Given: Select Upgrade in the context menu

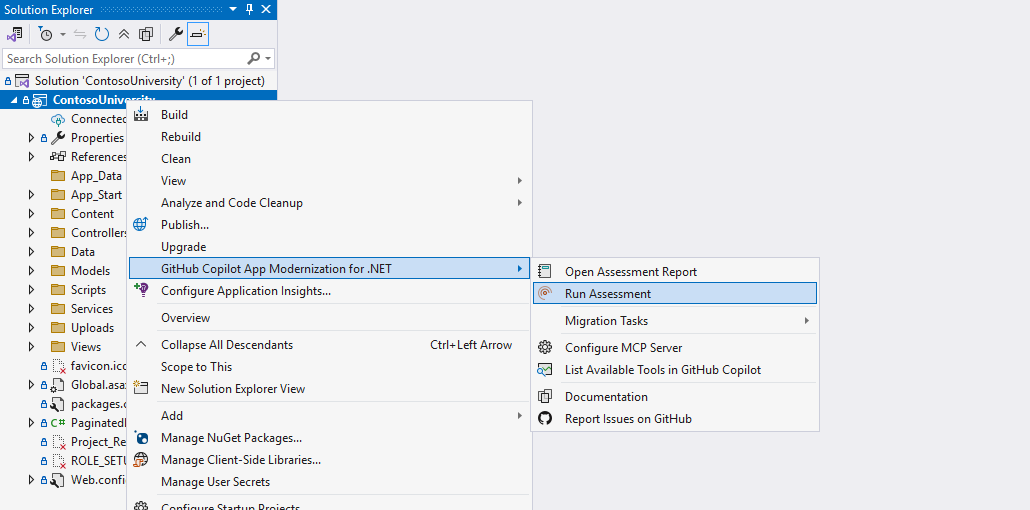Looking at the screenshot, I should coord(328,247).
